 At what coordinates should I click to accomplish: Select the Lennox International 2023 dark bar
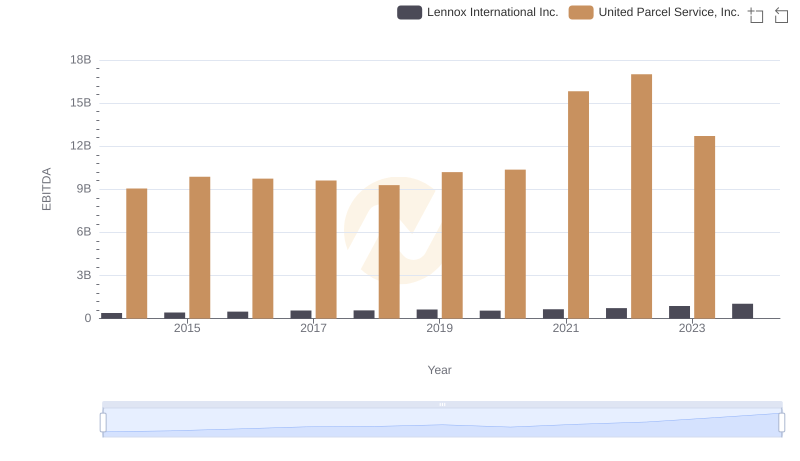(x=680, y=312)
